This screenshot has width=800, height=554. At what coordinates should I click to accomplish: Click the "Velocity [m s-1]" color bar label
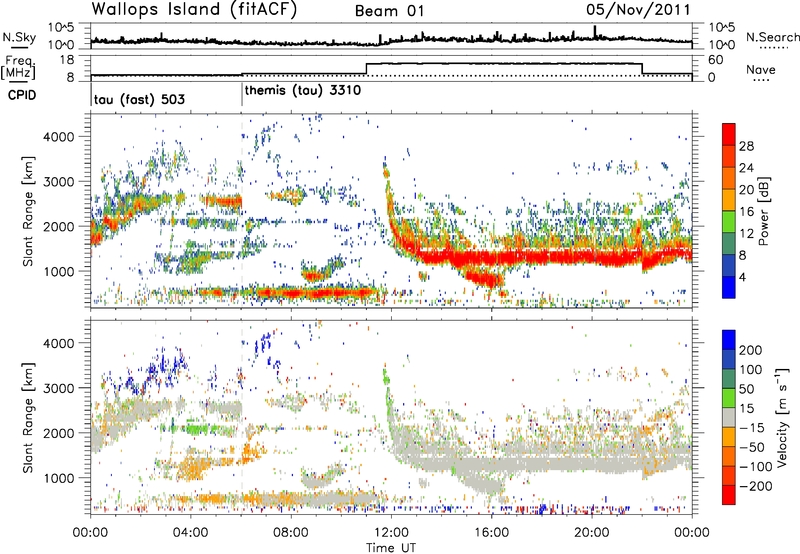click(781, 417)
